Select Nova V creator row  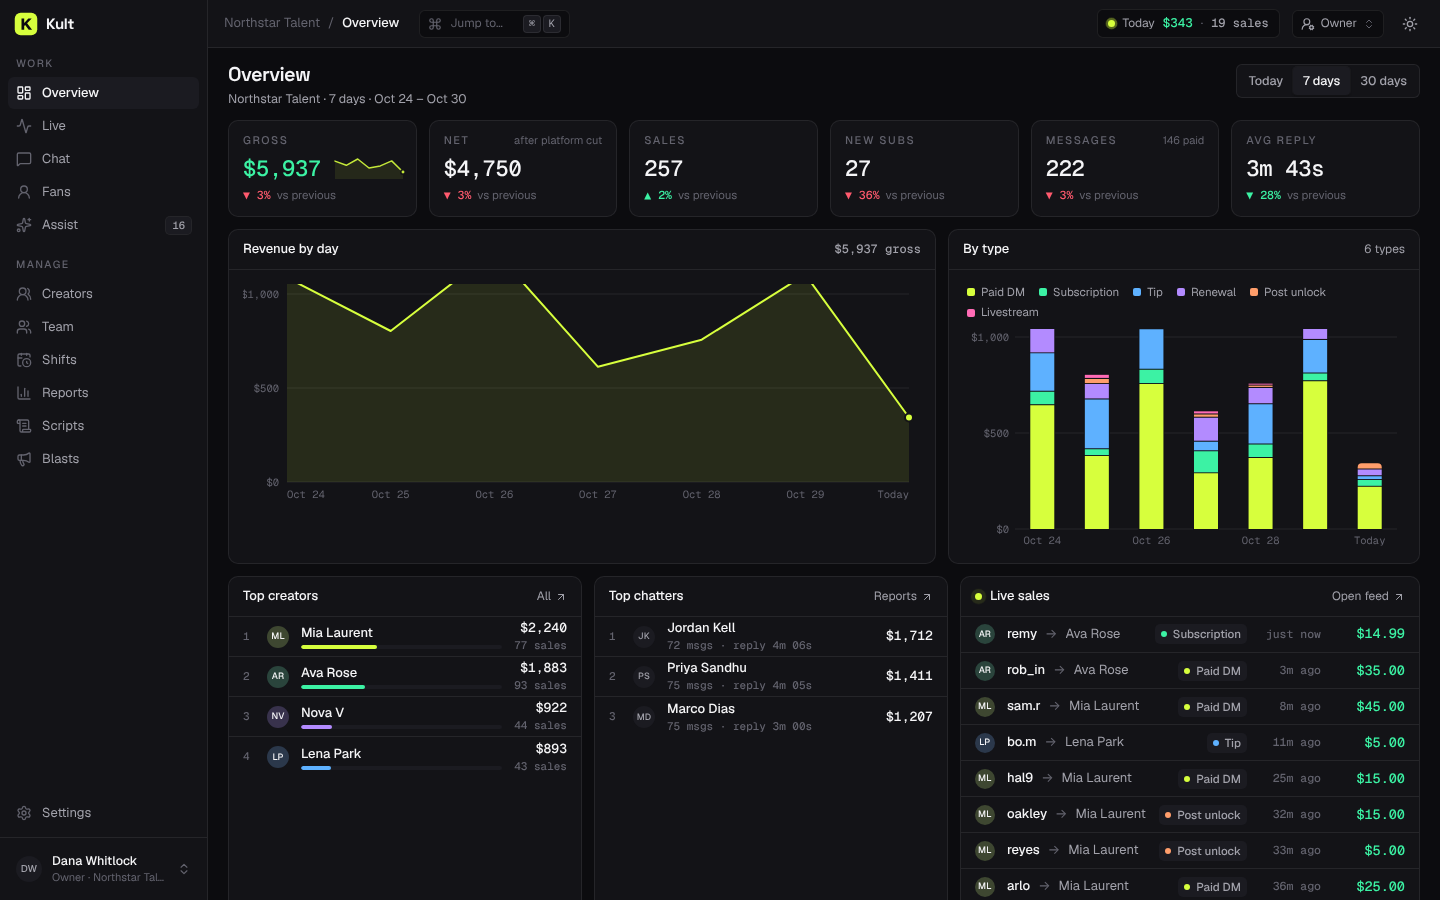(405, 716)
